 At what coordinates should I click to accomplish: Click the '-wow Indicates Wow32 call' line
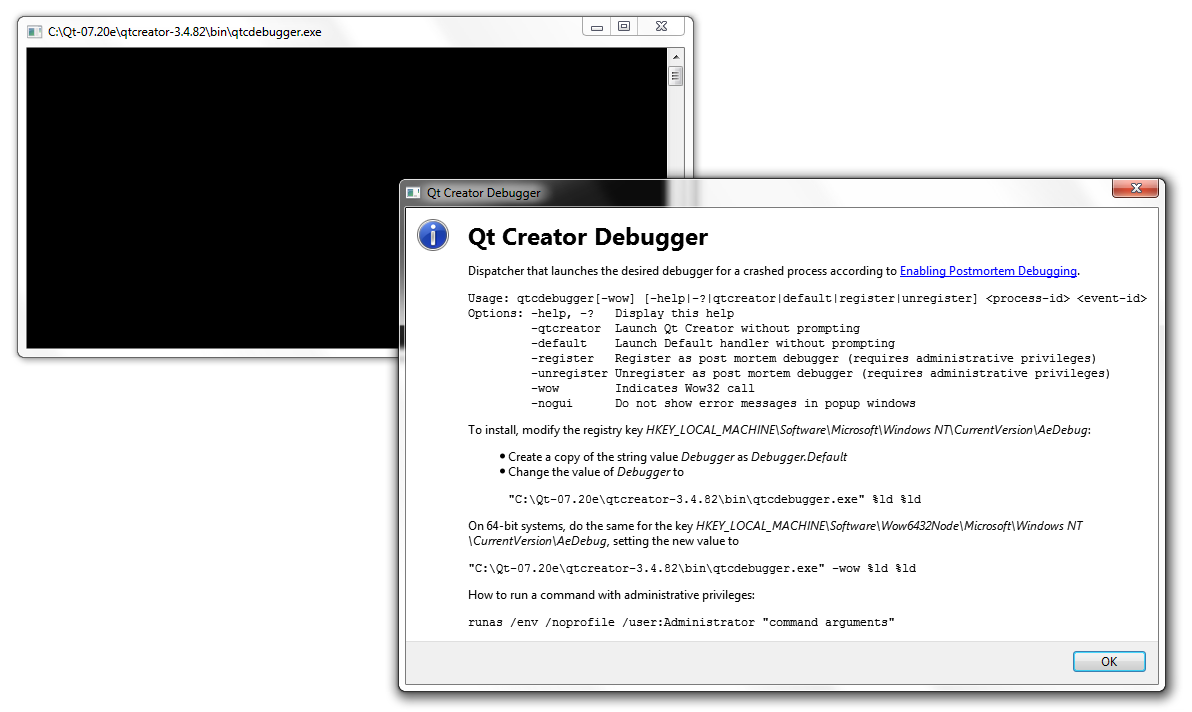point(642,388)
